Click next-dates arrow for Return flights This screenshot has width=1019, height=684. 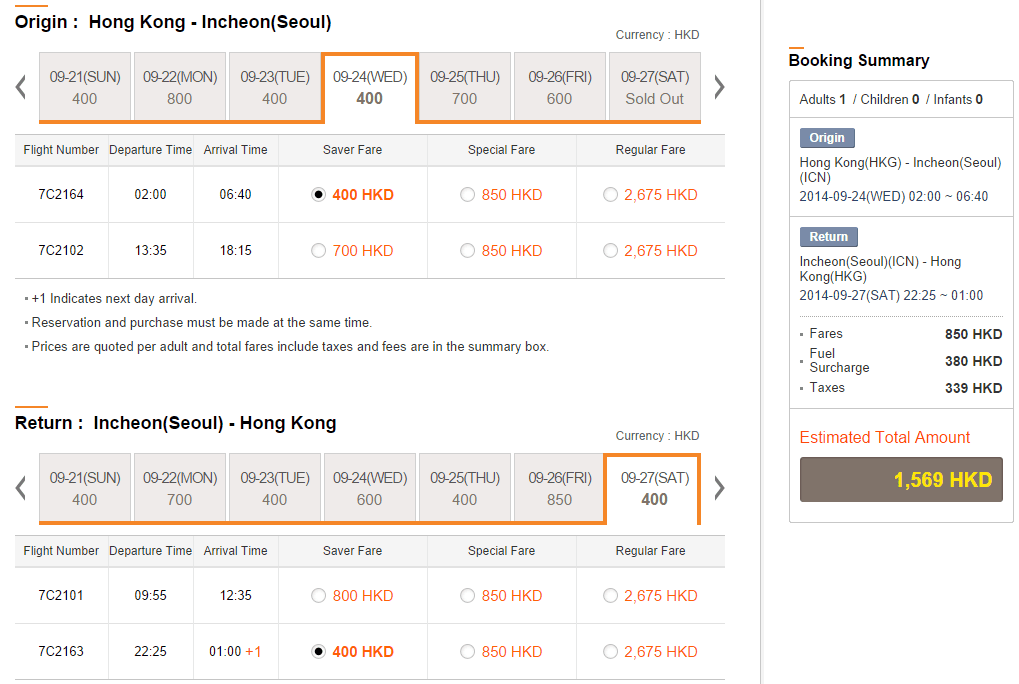718,488
